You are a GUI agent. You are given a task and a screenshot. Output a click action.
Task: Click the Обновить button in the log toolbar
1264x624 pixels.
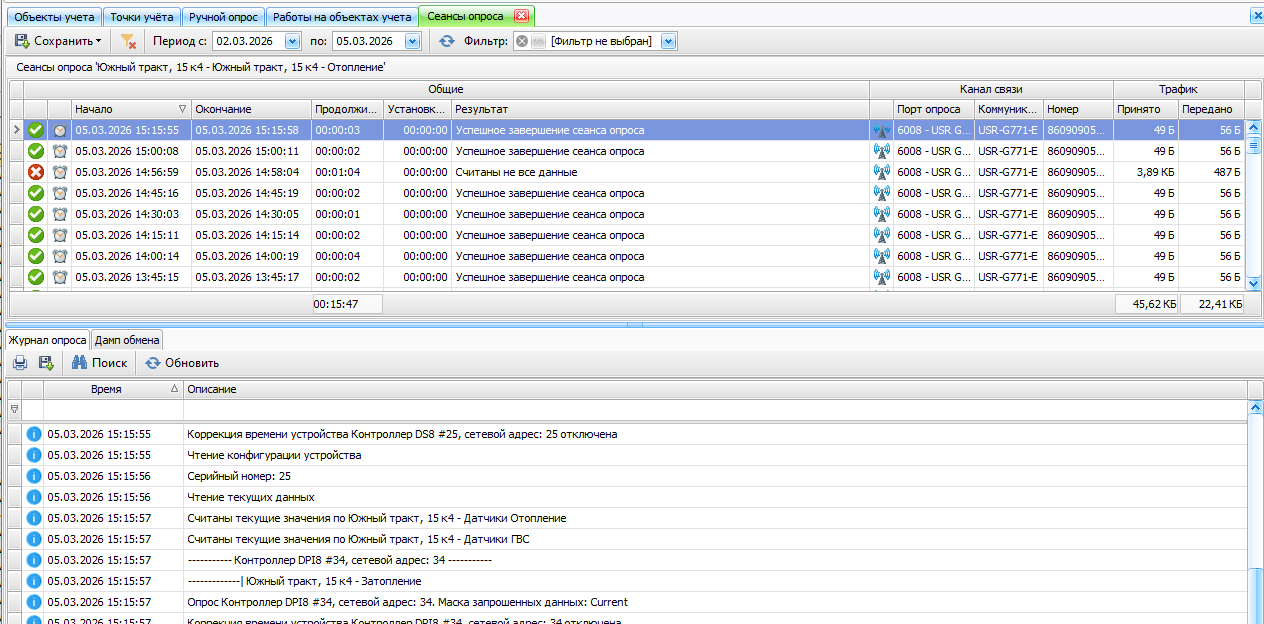(x=182, y=363)
